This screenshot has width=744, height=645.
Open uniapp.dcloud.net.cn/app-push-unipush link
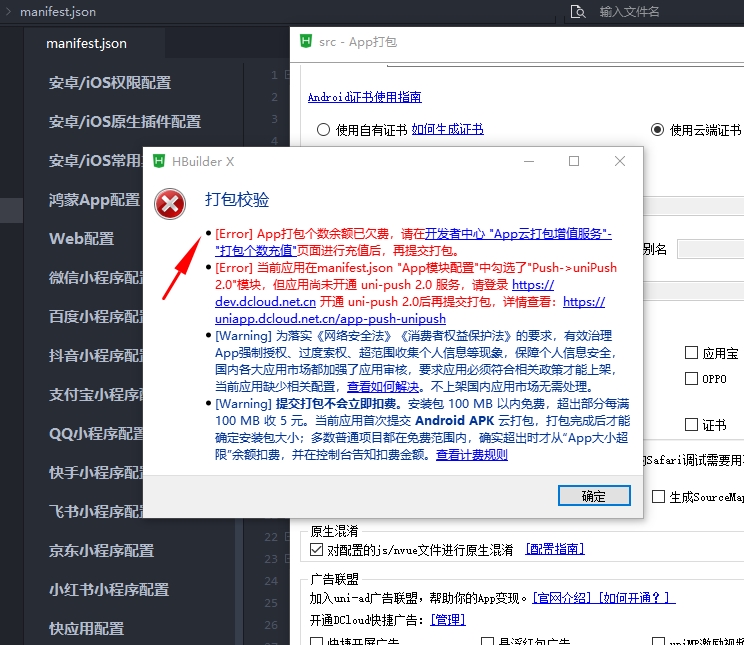tap(330, 318)
